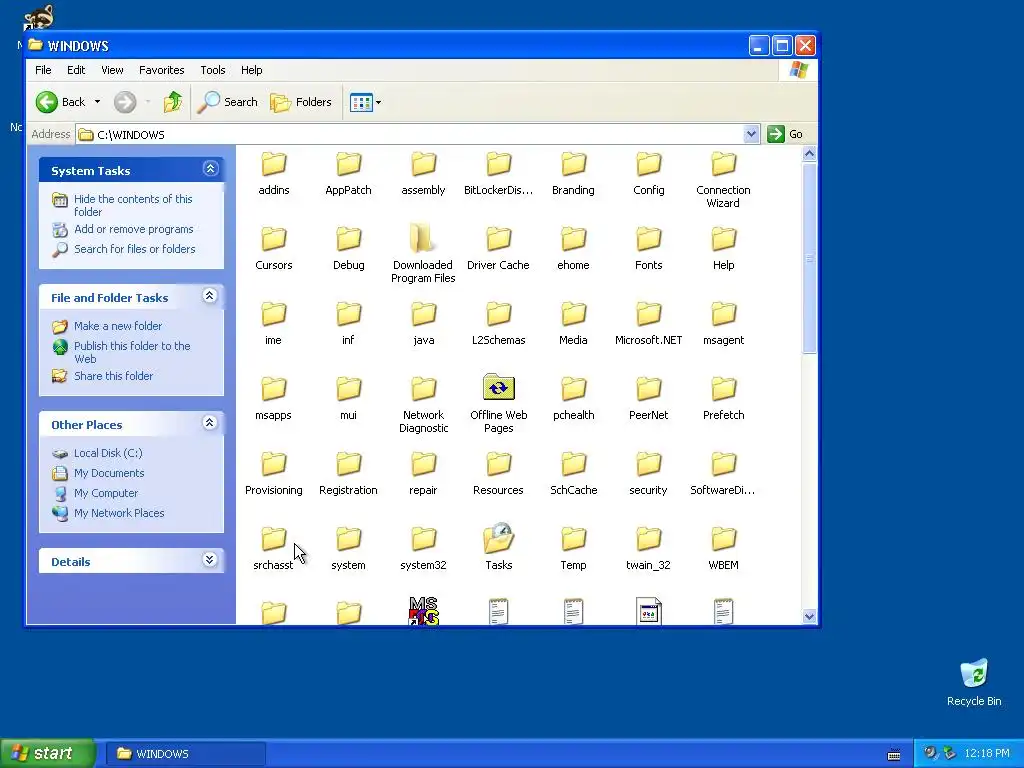Screen dimensions: 1024x768
Task: Select the system32 folder
Action: pos(423,549)
